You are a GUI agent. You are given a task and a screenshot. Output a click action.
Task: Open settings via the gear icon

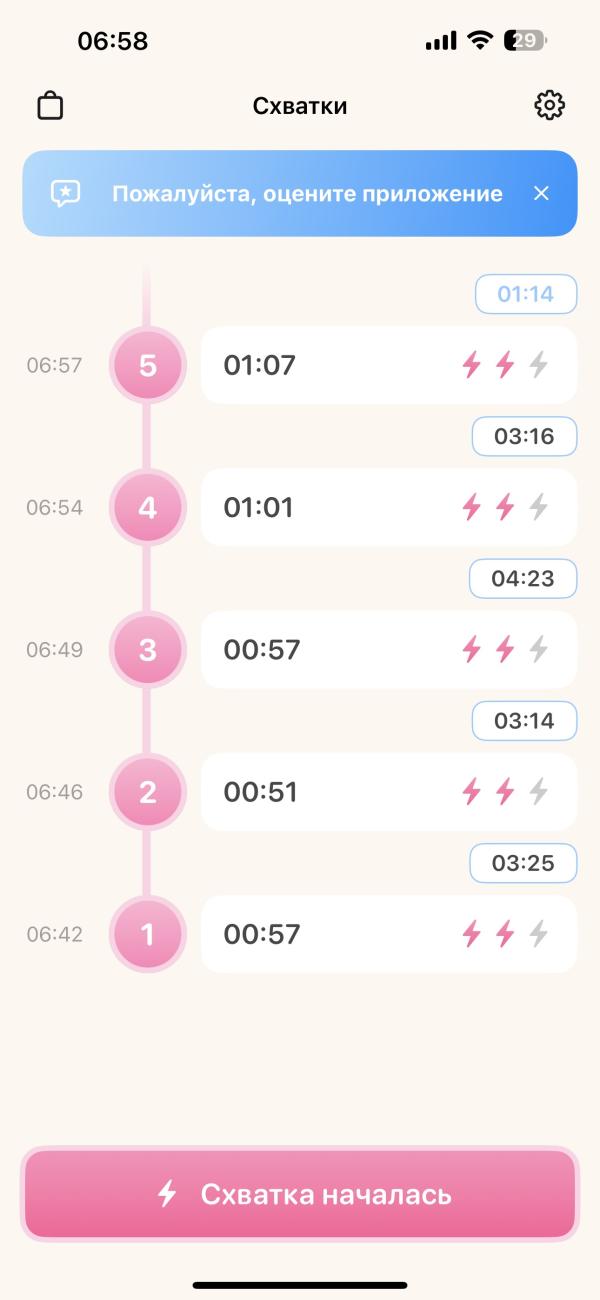tap(550, 105)
